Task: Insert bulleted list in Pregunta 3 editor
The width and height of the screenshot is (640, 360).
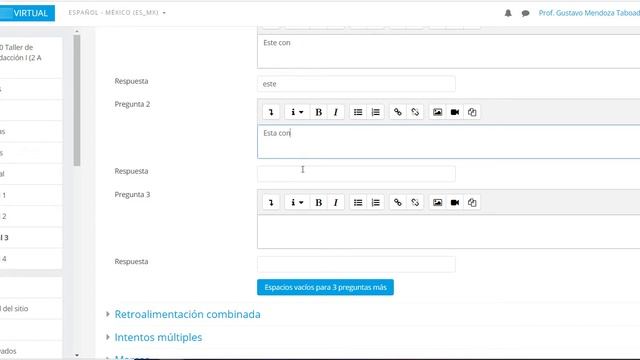Action: pyautogui.click(x=358, y=202)
